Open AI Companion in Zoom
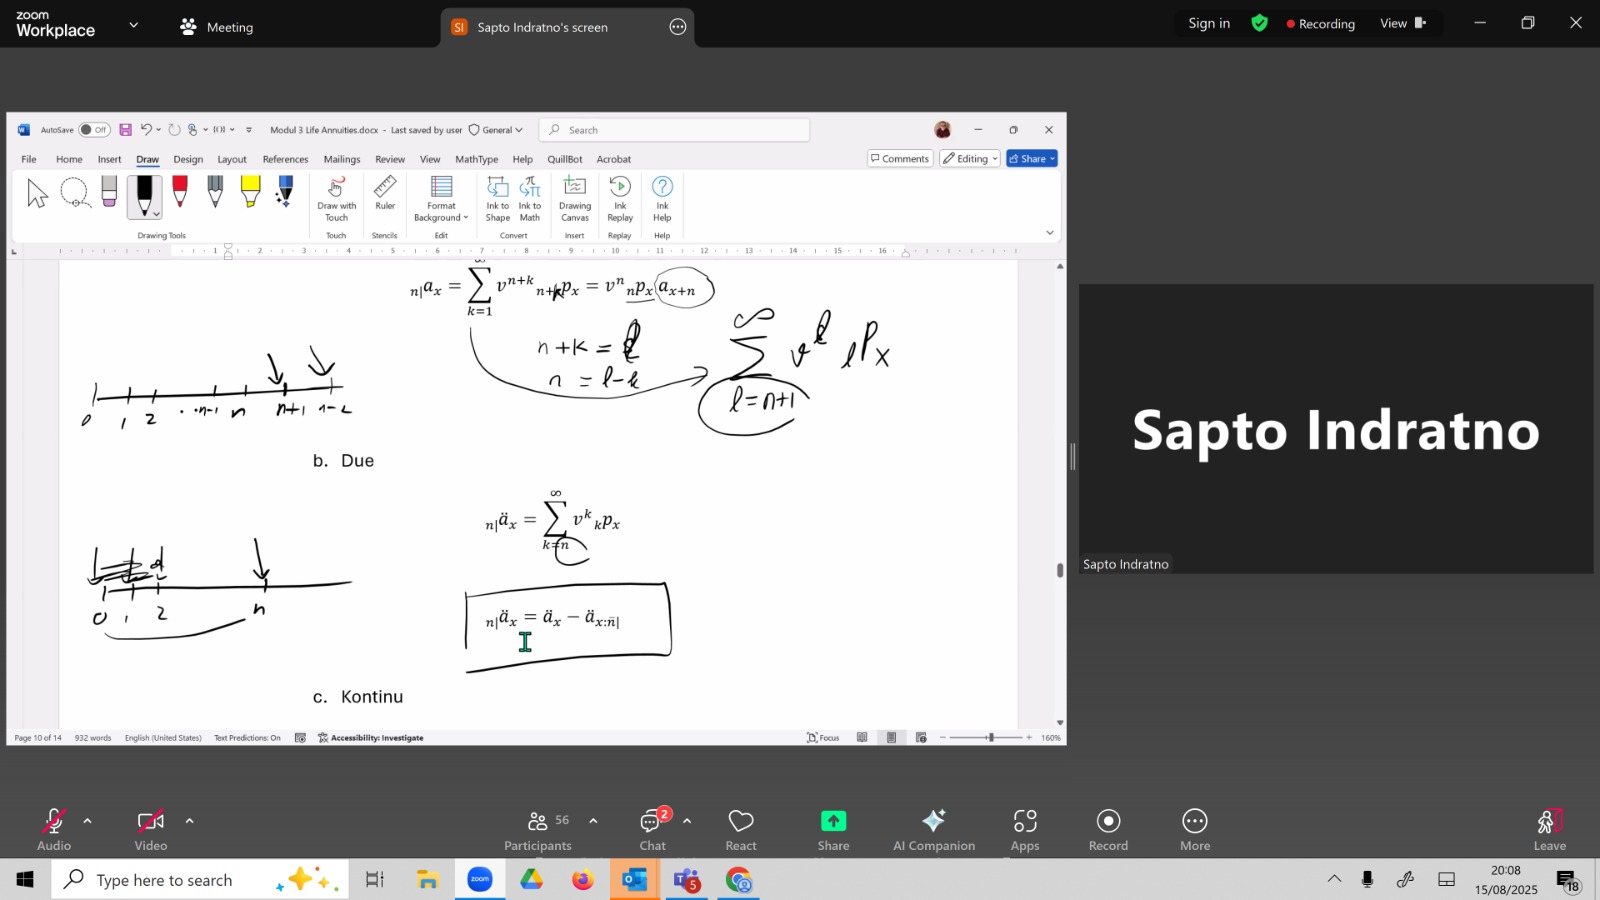1600x900 pixels. [x=933, y=829]
